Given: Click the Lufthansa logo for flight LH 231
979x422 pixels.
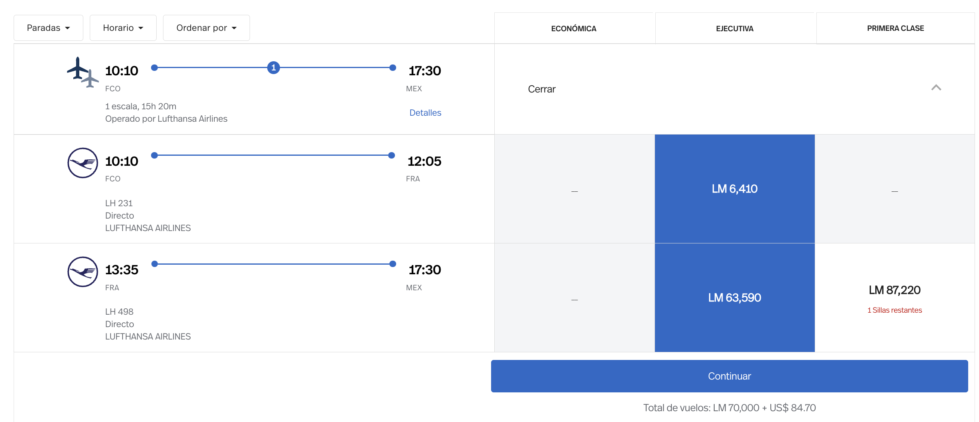Looking at the screenshot, I should (82, 163).
